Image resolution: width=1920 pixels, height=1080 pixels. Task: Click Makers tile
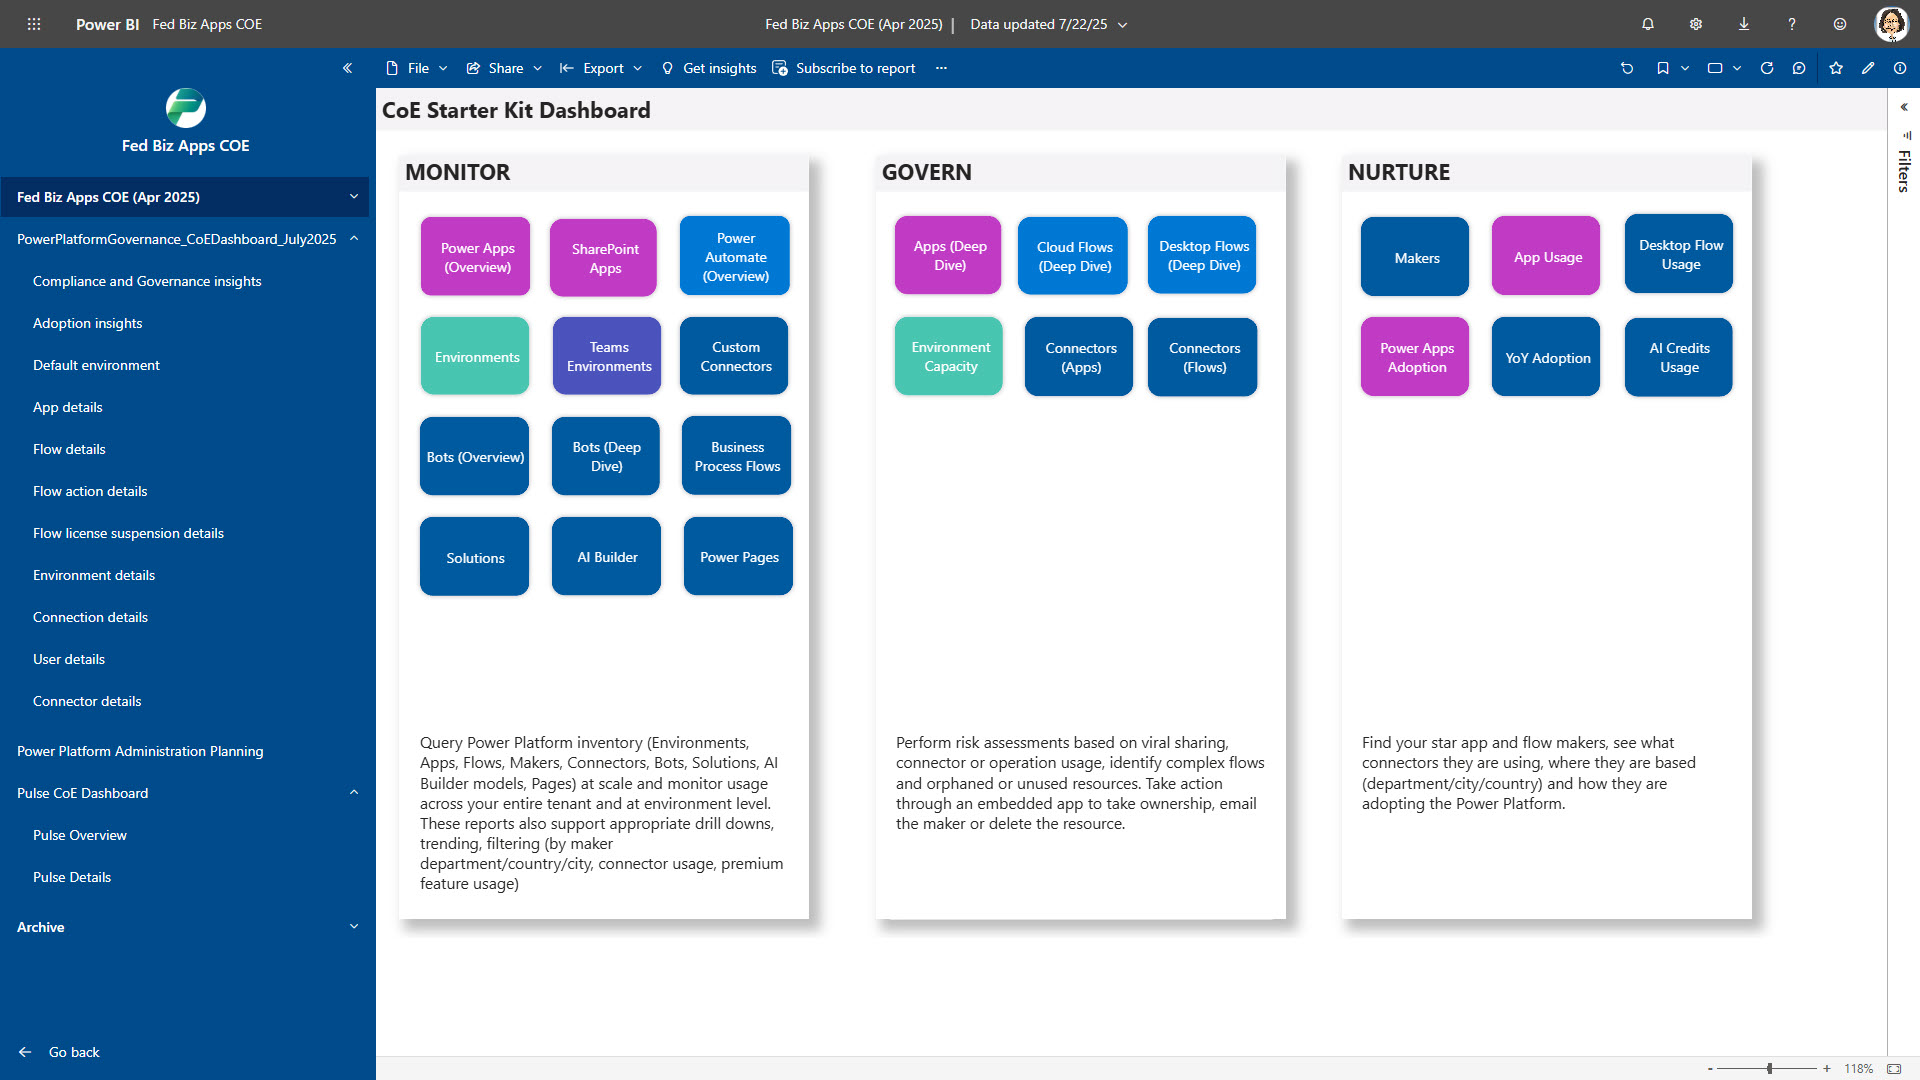pyautogui.click(x=1416, y=257)
